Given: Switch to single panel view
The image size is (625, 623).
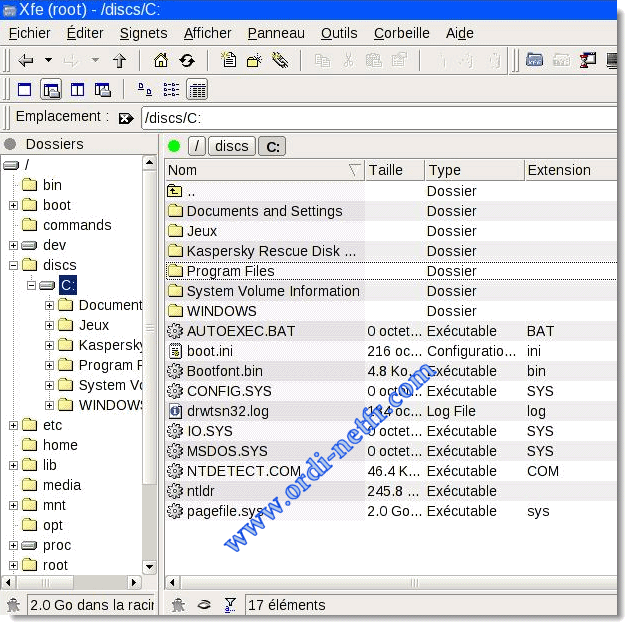Looking at the screenshot, I should pyautogui.click(x=24, y=90).
